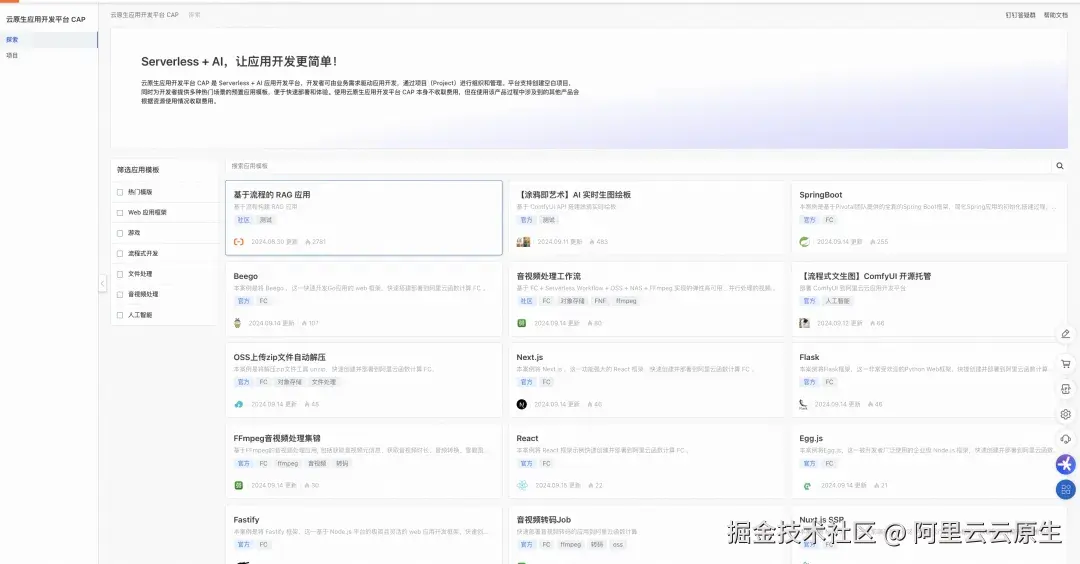The image size is (1080, 564).
Task: Check the Web 应用框架 filter checkbox
Action: (x=120, y=213)
